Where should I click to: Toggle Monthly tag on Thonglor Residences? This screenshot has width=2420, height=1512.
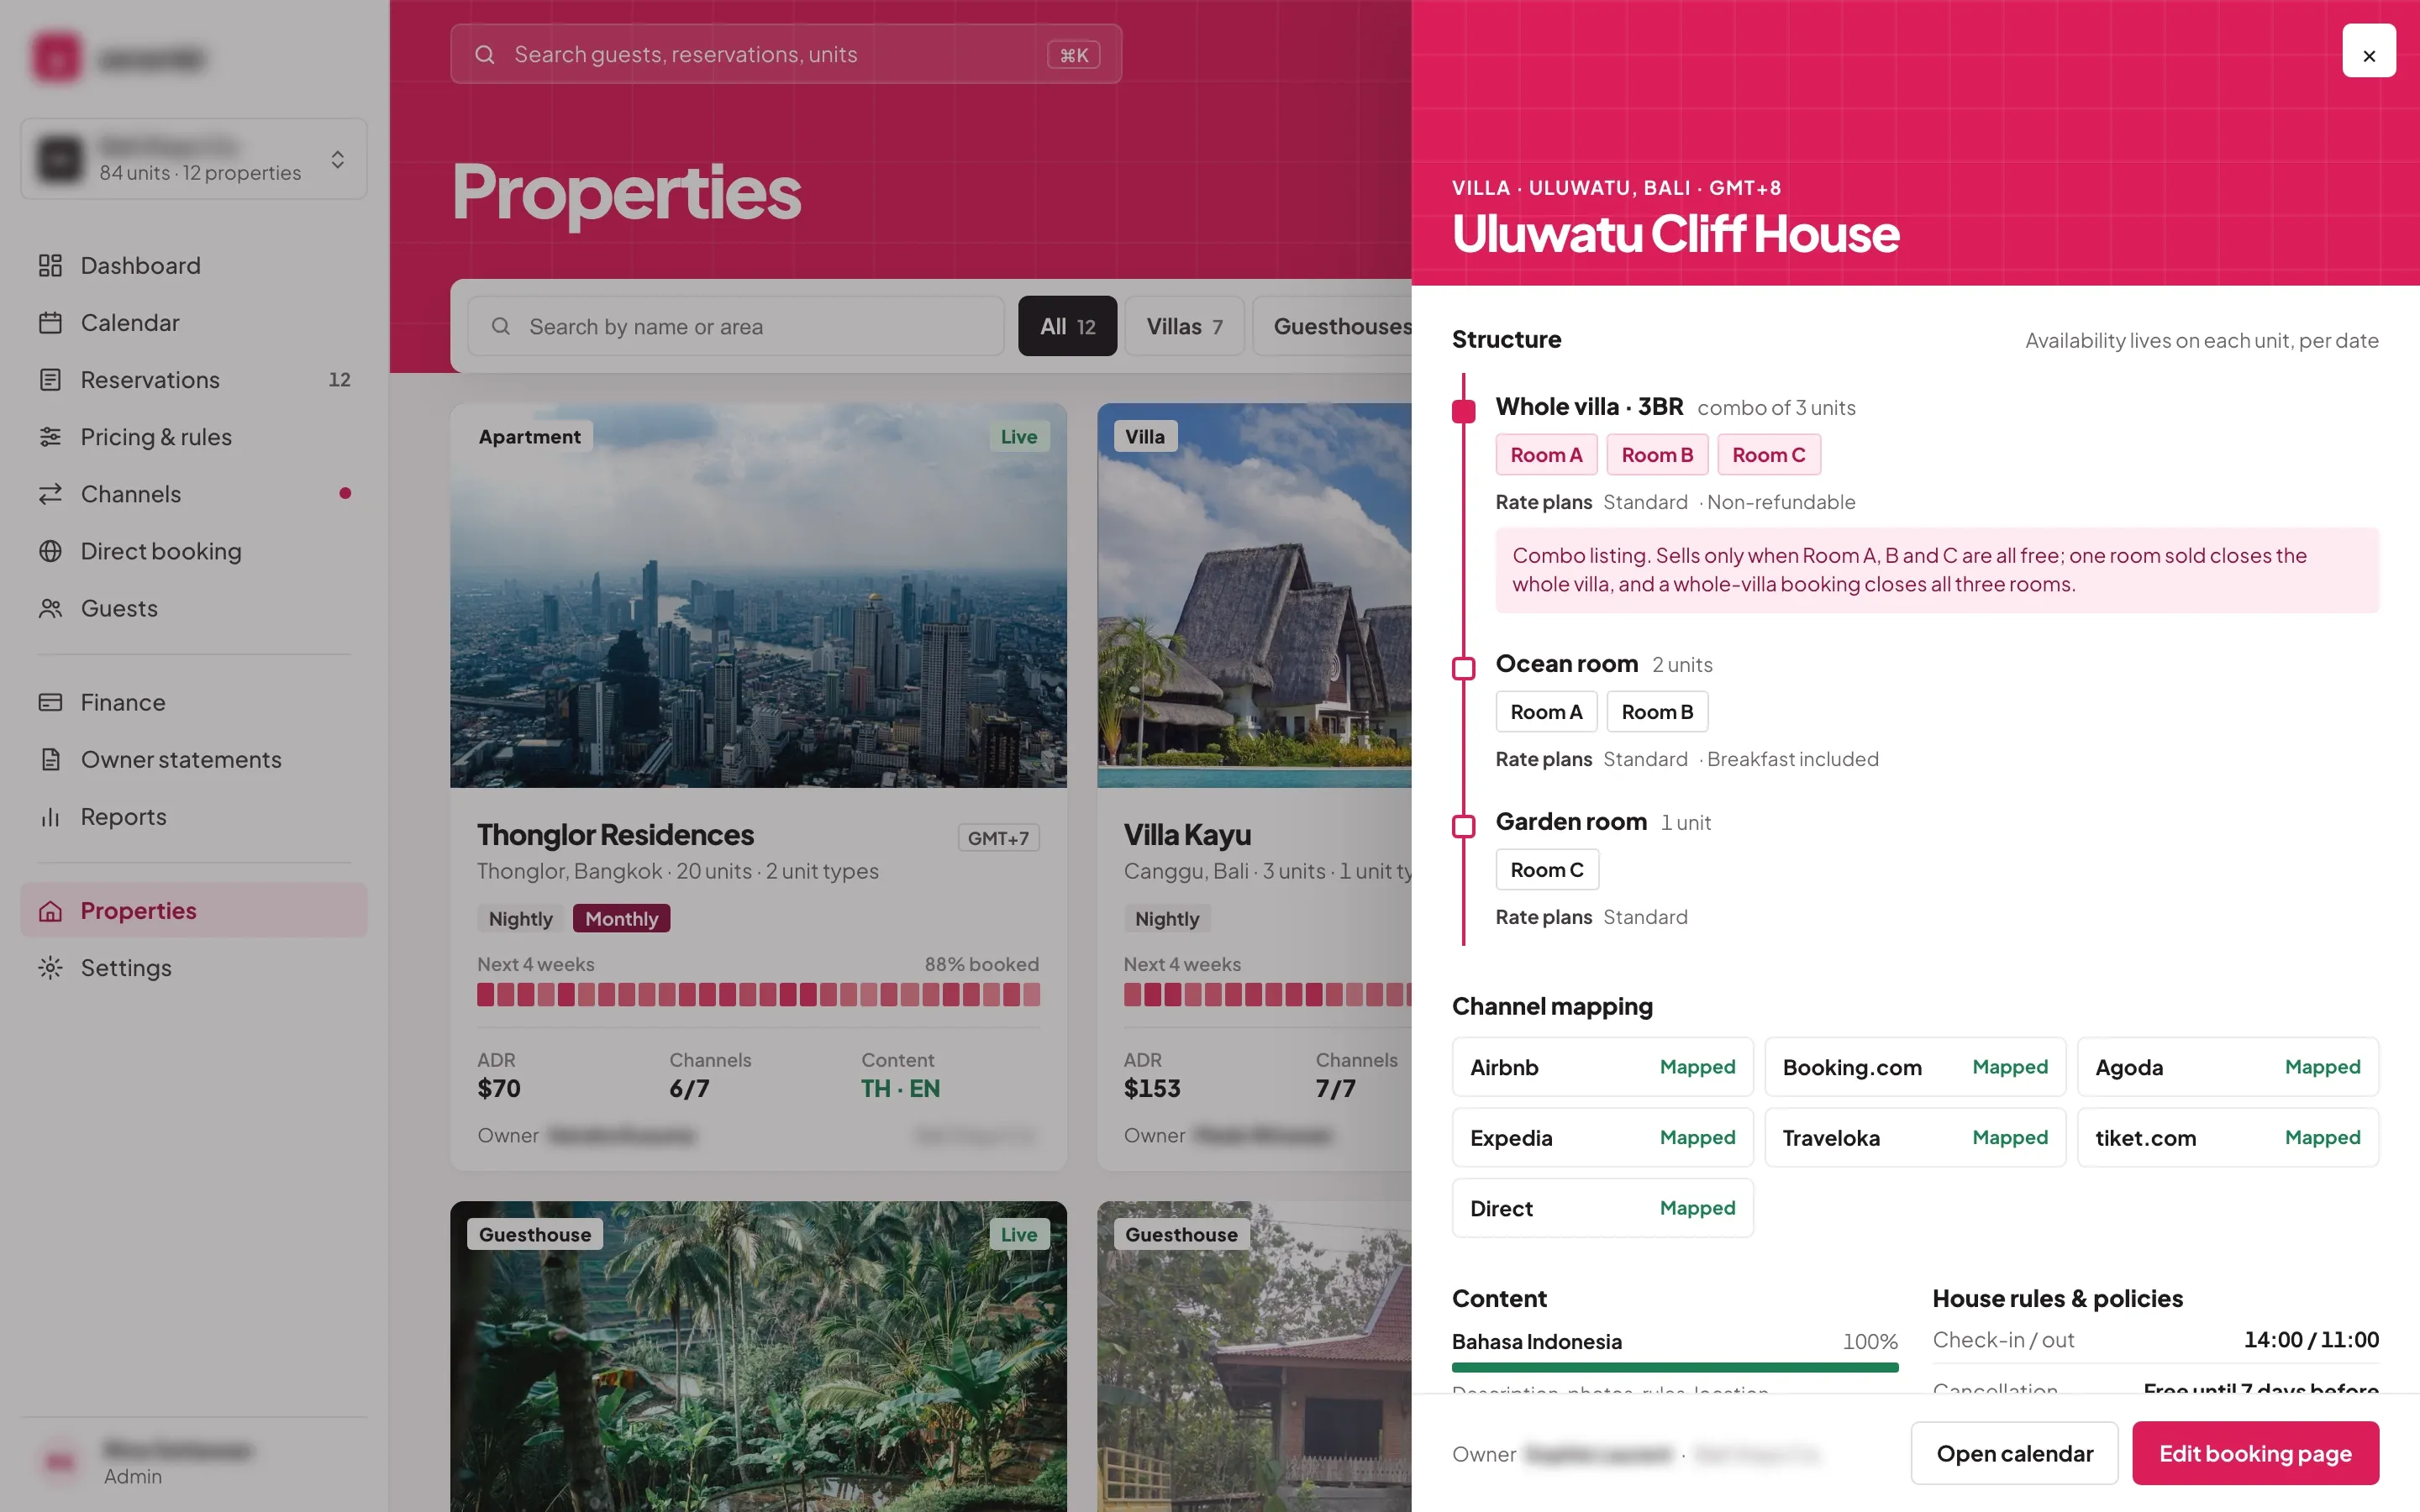point(621,918)
